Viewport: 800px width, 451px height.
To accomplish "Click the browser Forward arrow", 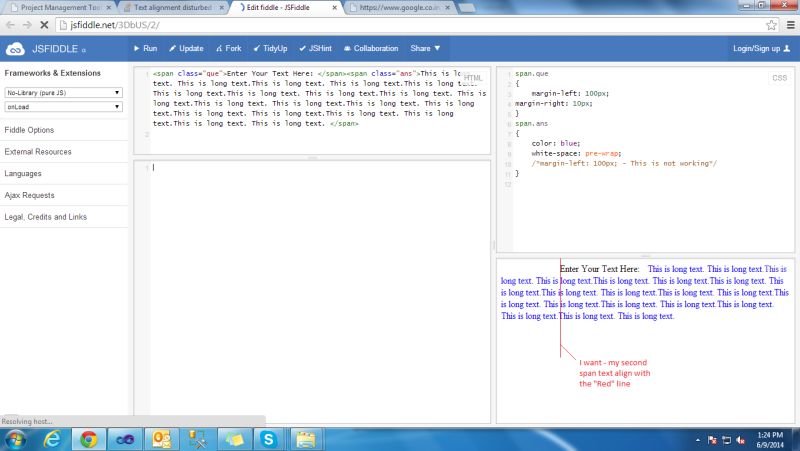I will click(27, 24).
